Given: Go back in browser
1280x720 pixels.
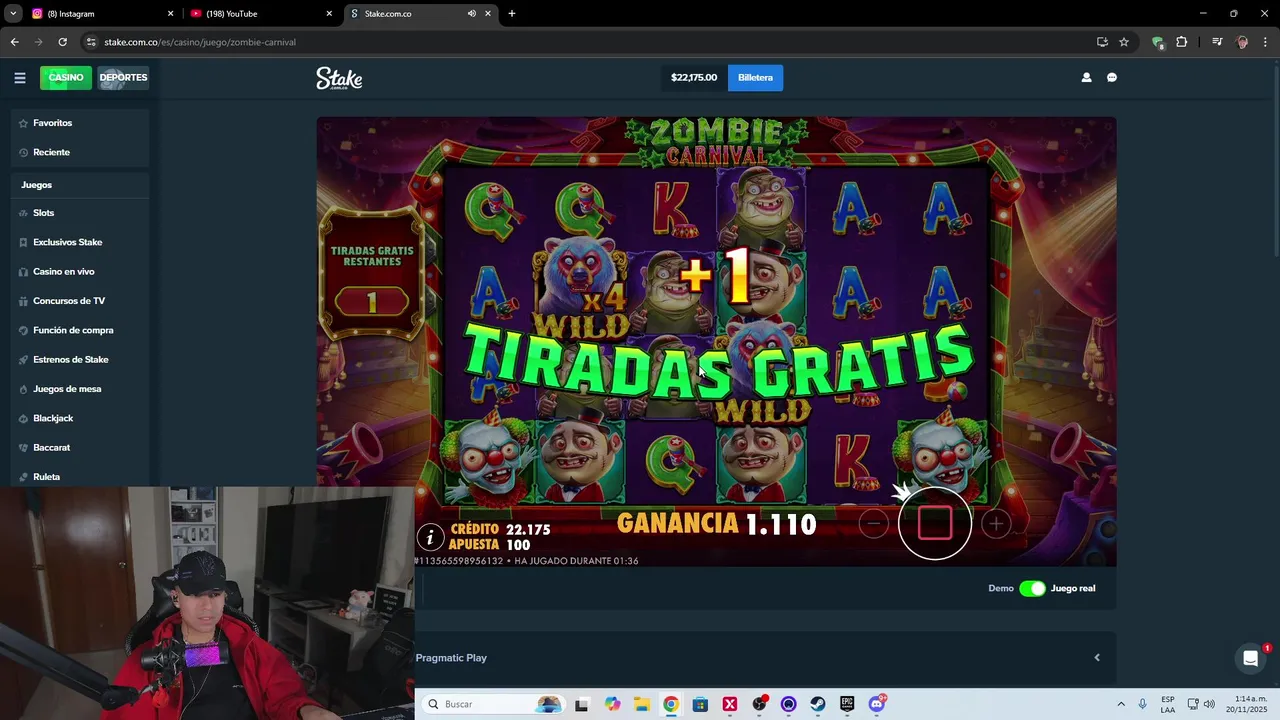Looking at the screenshot, I should pyautogui.click(x=14, y=42).
